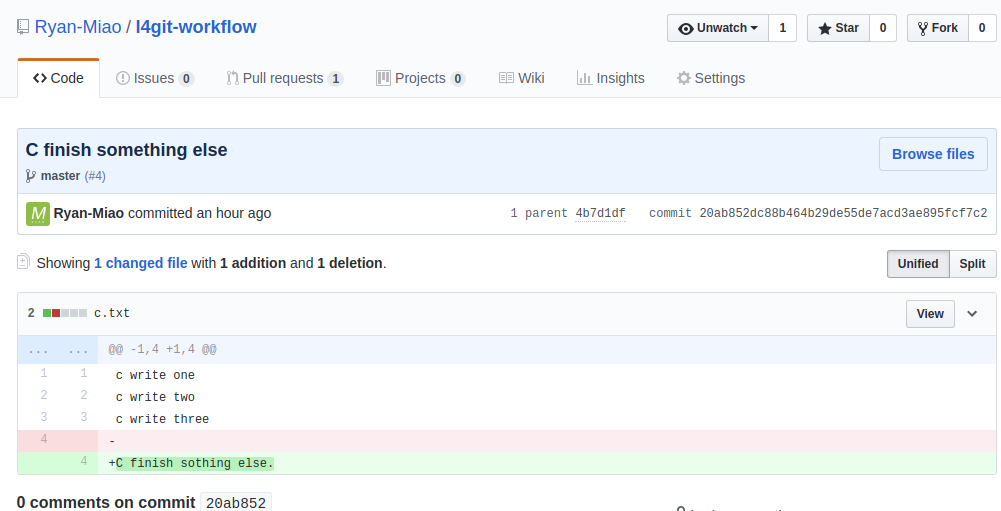
Task: Select Split diff view
Action: [x=972, y=264]
